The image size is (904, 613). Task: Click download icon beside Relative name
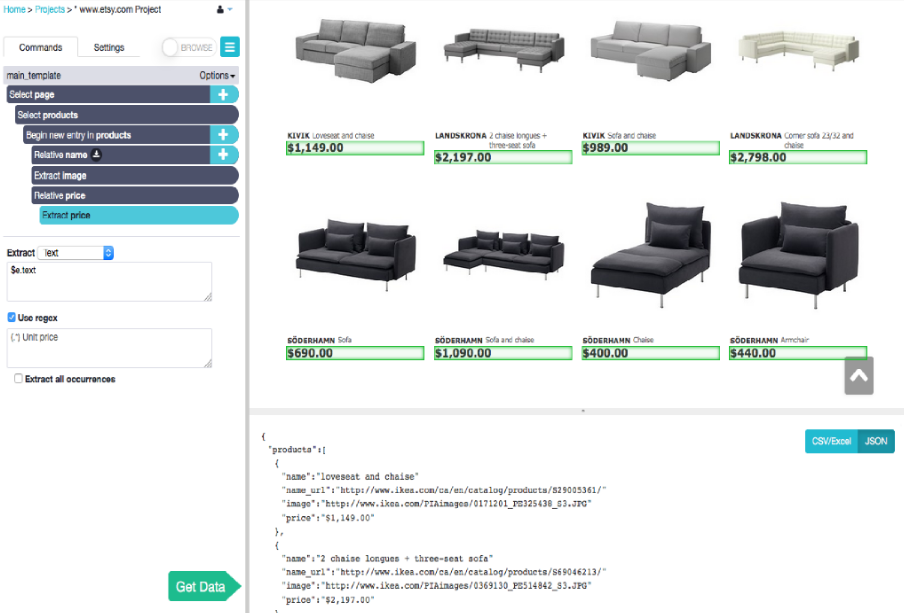[97, 155]
